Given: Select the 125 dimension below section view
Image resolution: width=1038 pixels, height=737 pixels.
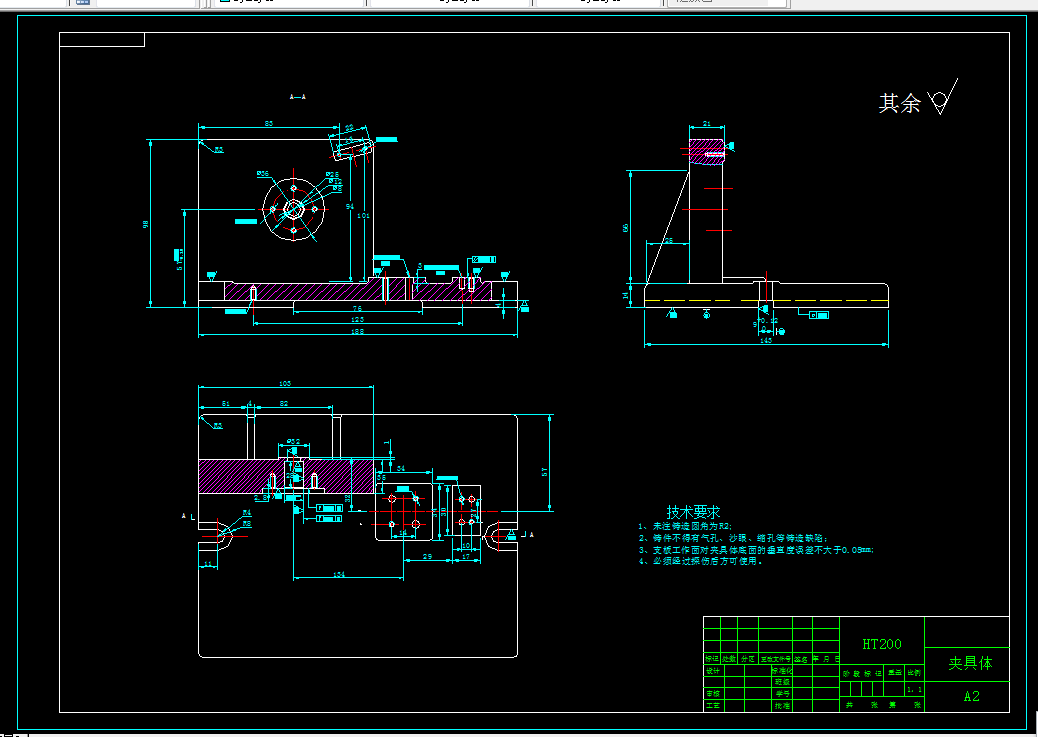Looking at the screenshot, I should [x=357, y=319].
